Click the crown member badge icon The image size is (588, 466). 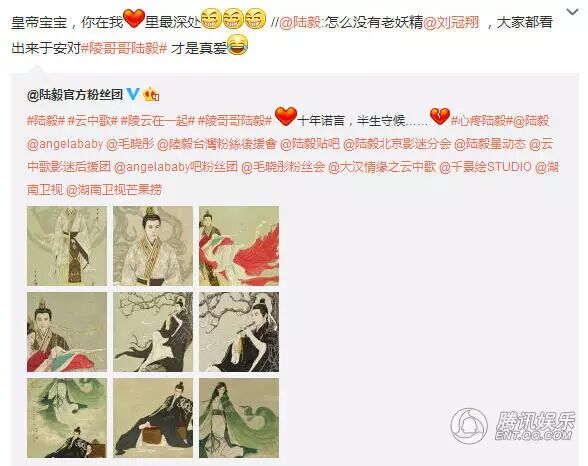pos(151,94)
